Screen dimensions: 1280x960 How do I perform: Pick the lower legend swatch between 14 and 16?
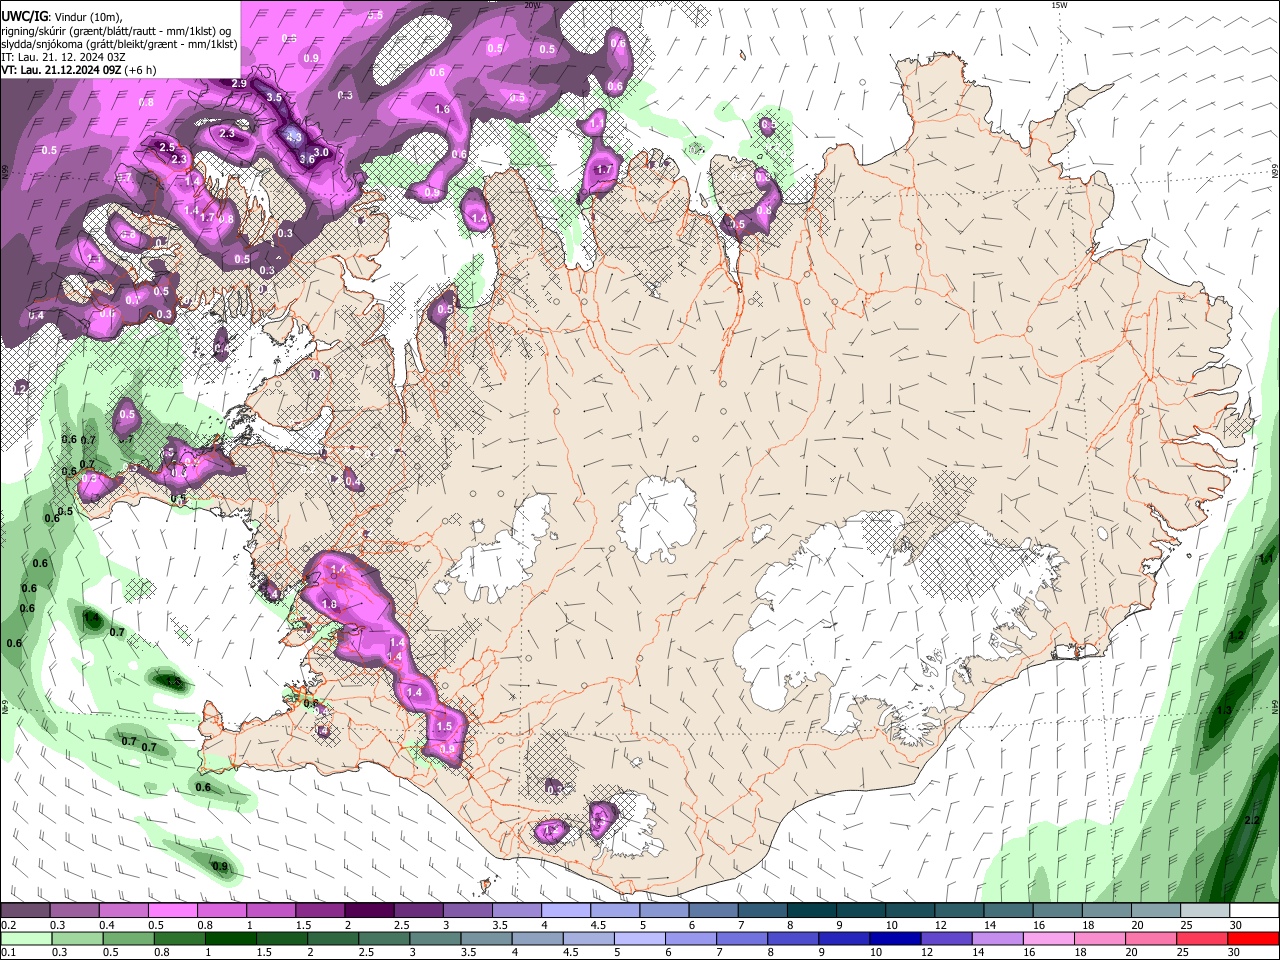click(x=997, y=939)
